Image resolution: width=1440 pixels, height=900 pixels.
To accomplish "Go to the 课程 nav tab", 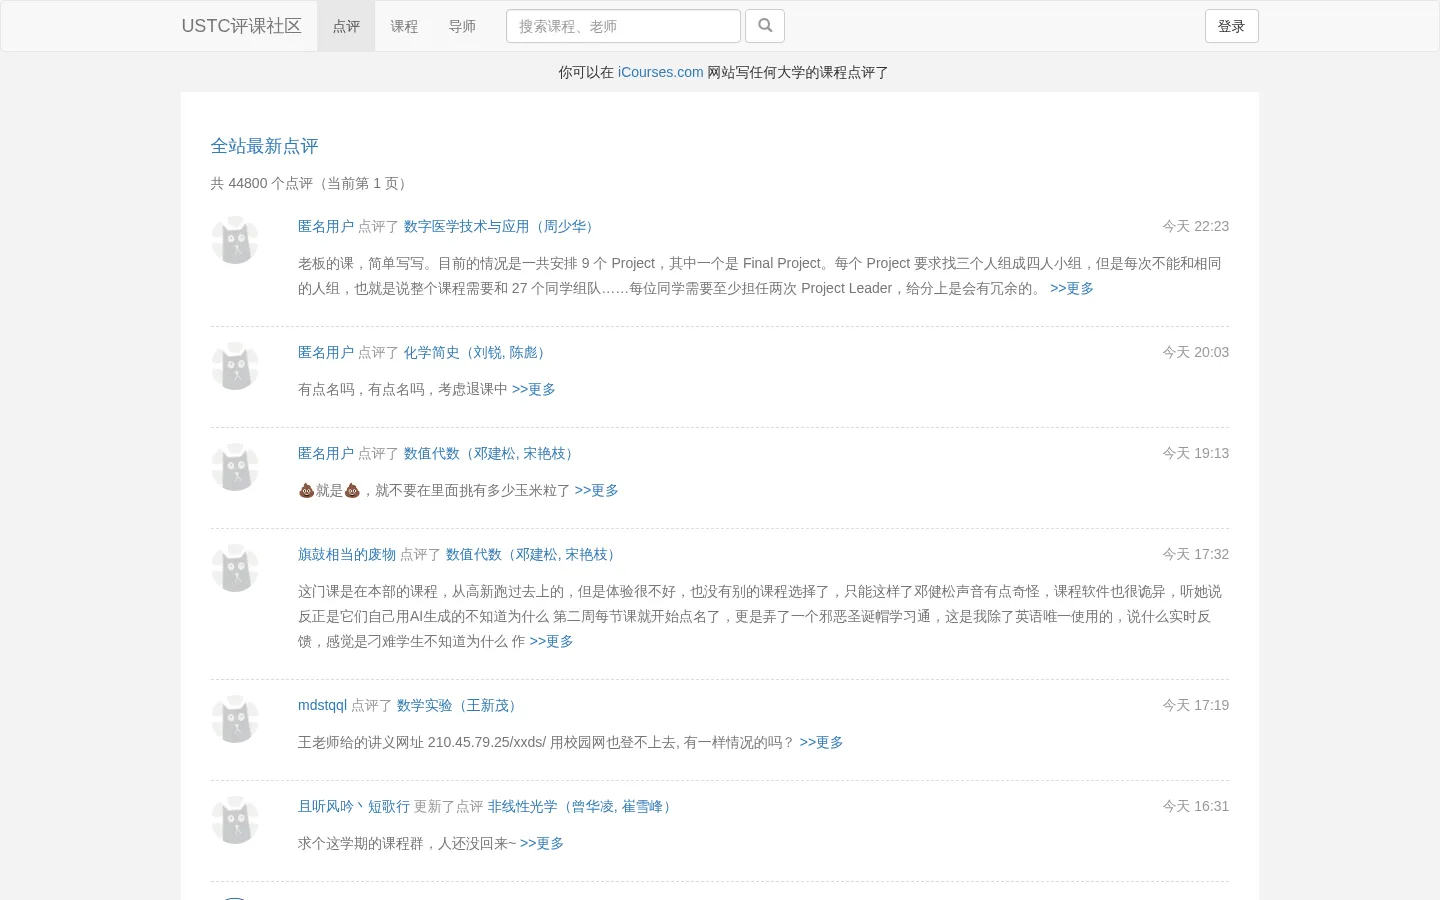I will pyautogui.click(x=404, y=26).
